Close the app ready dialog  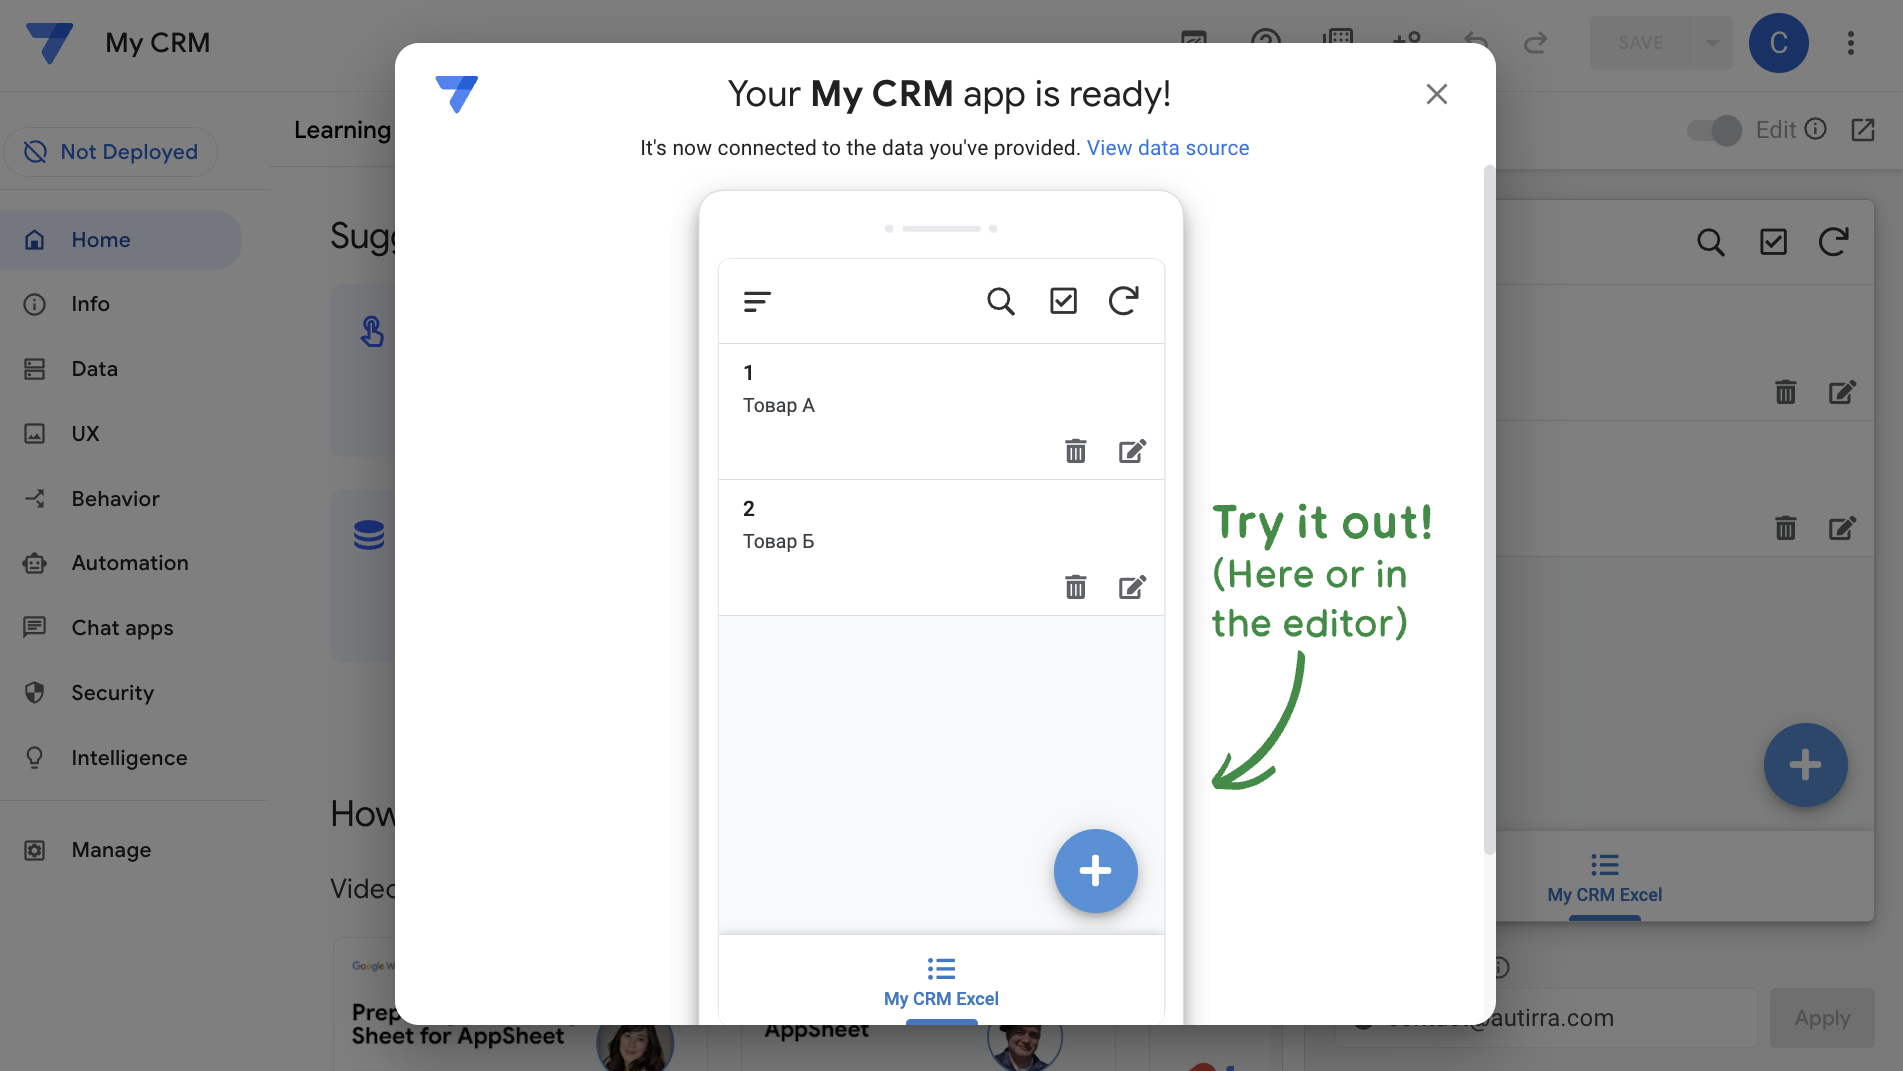click(1436, 94)
